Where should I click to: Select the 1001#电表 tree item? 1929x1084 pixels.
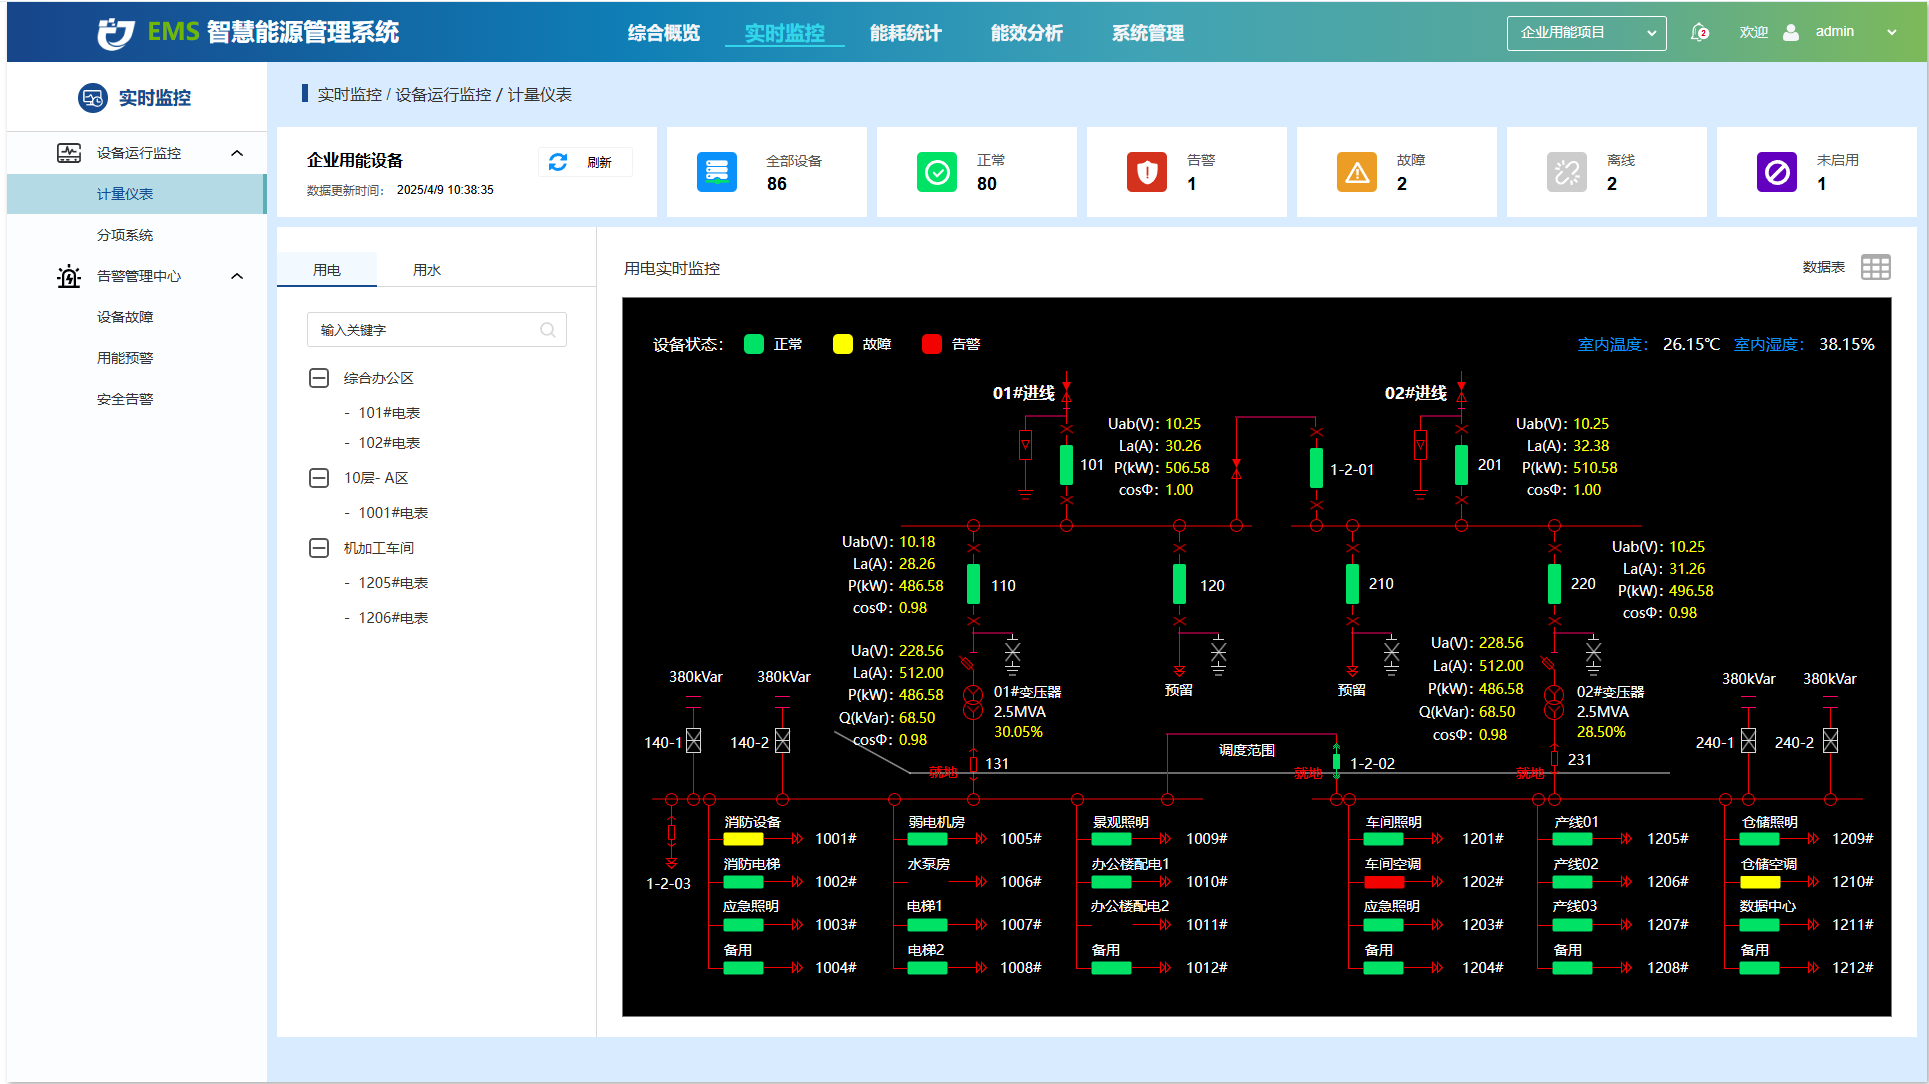tap(393, 513)
